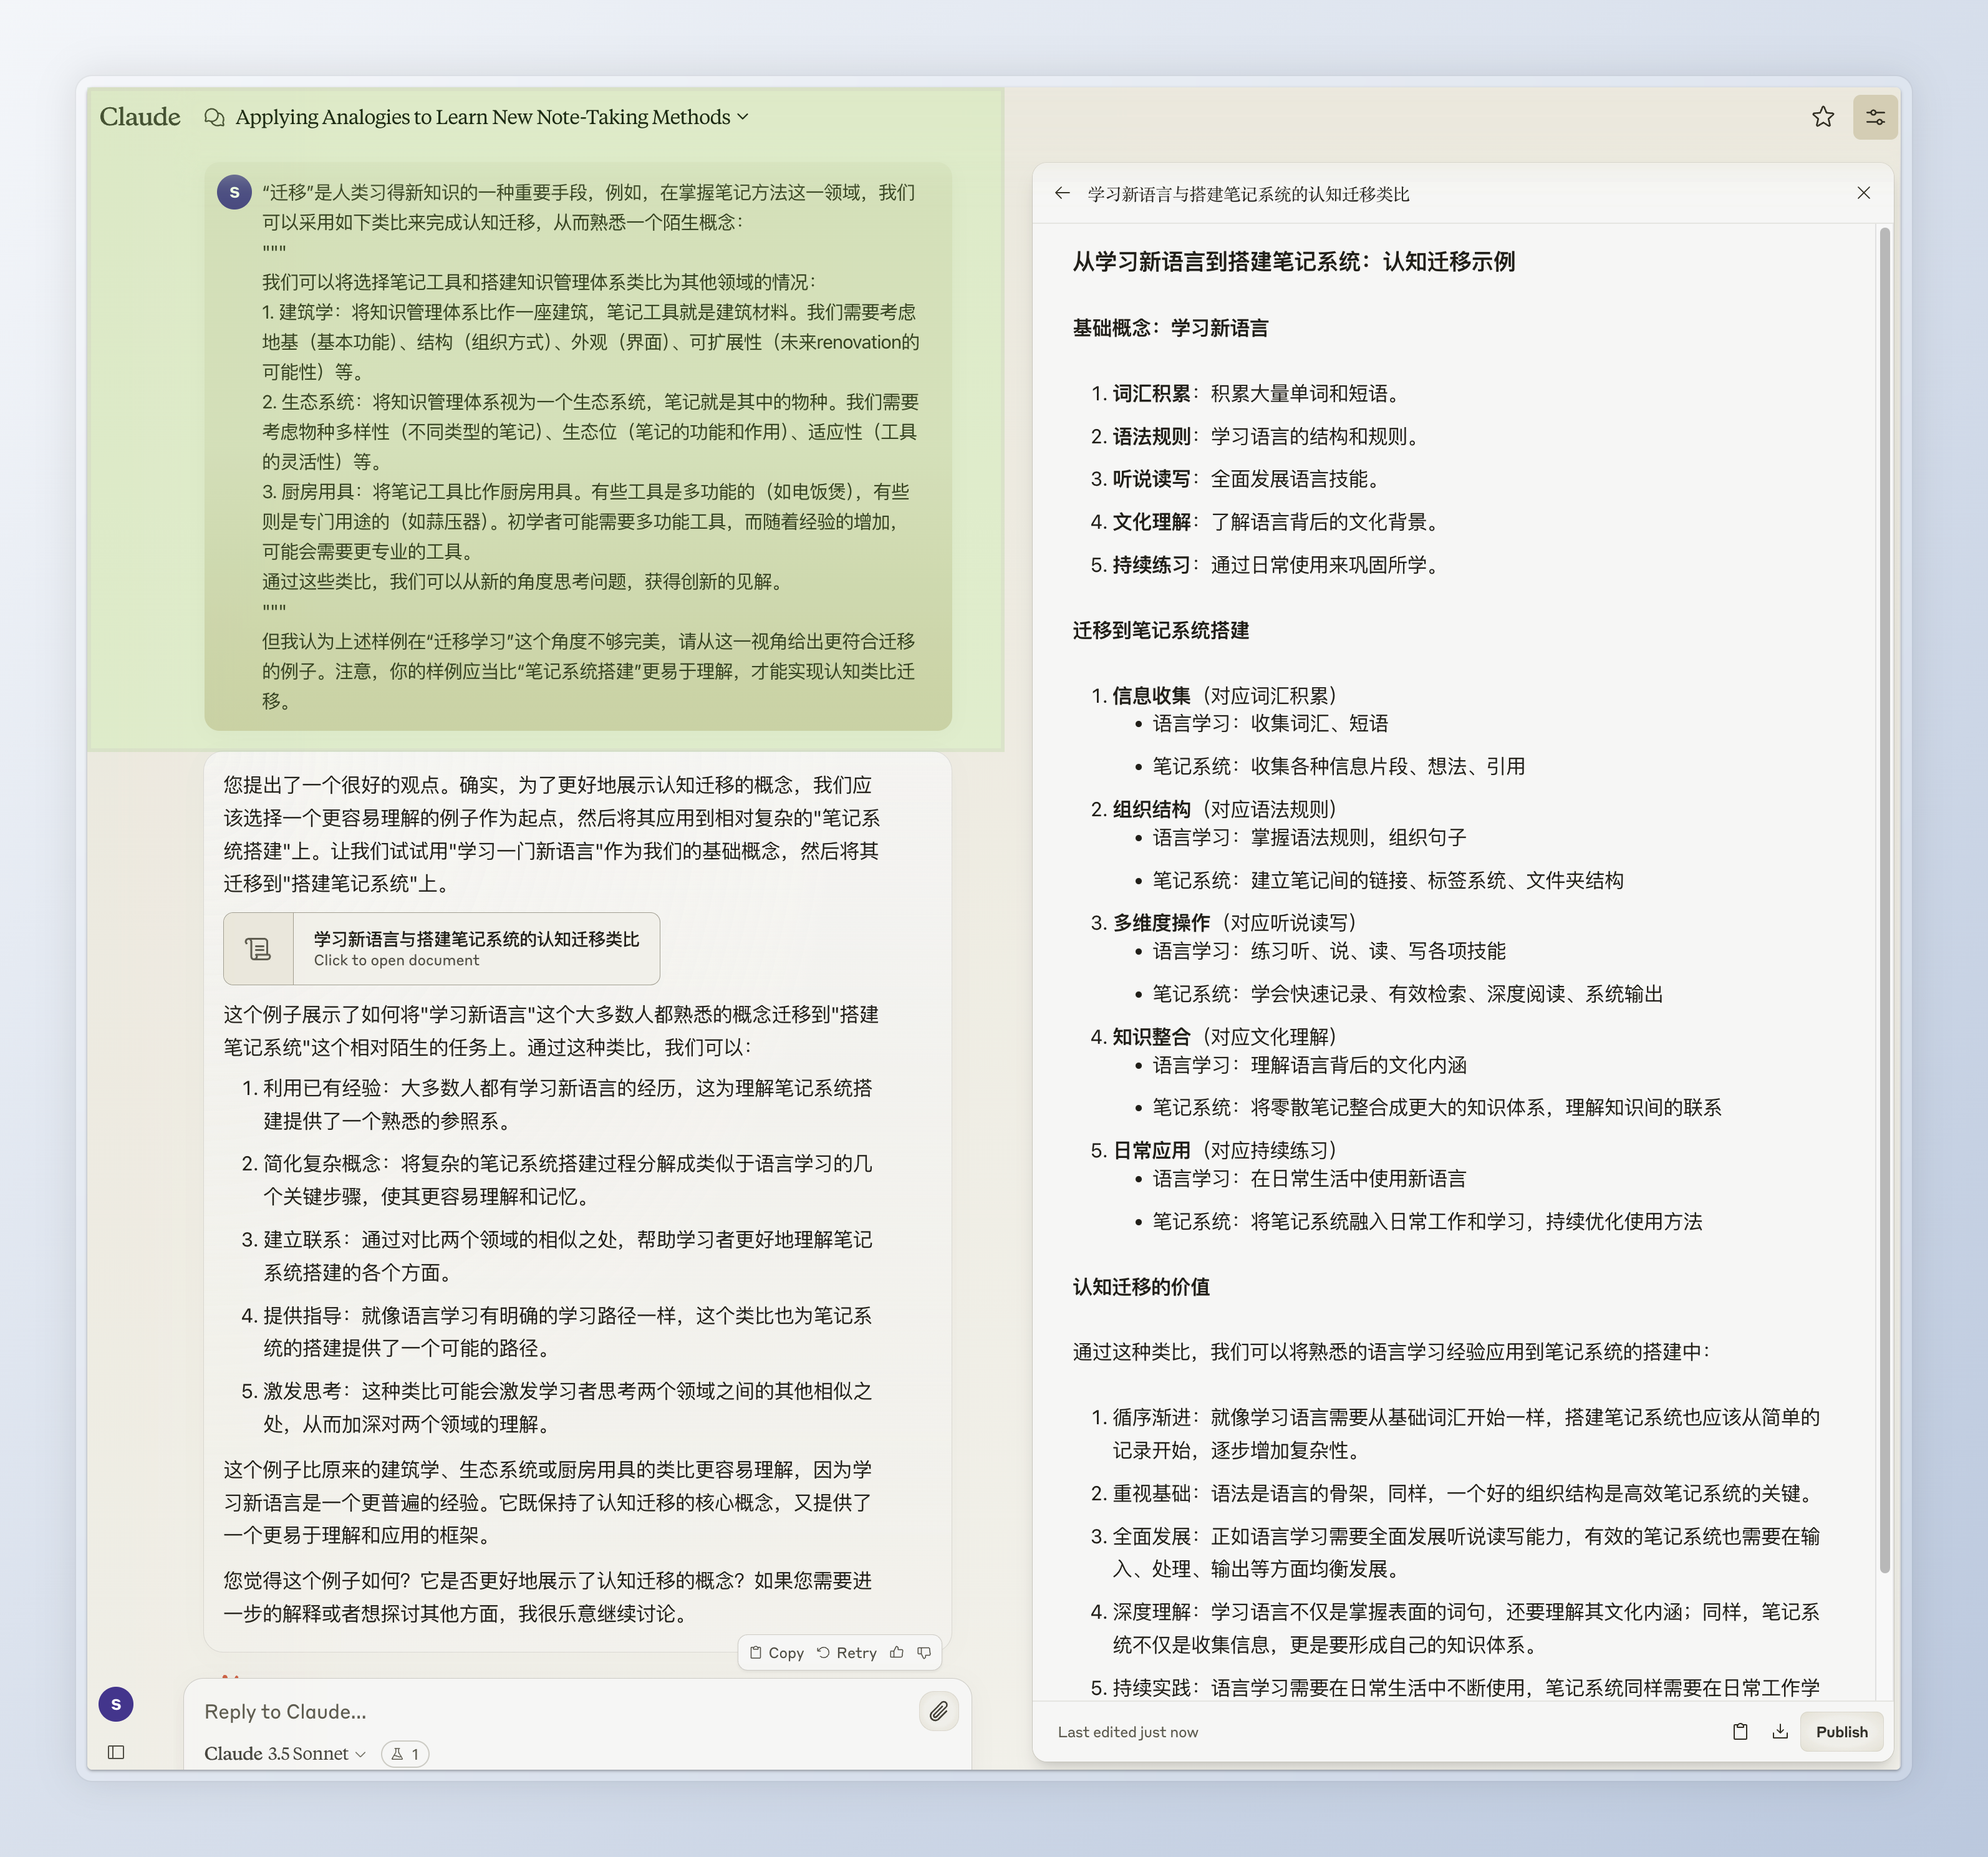
Task: Click the Last edited just now text
Action: pos(1128,1732)
